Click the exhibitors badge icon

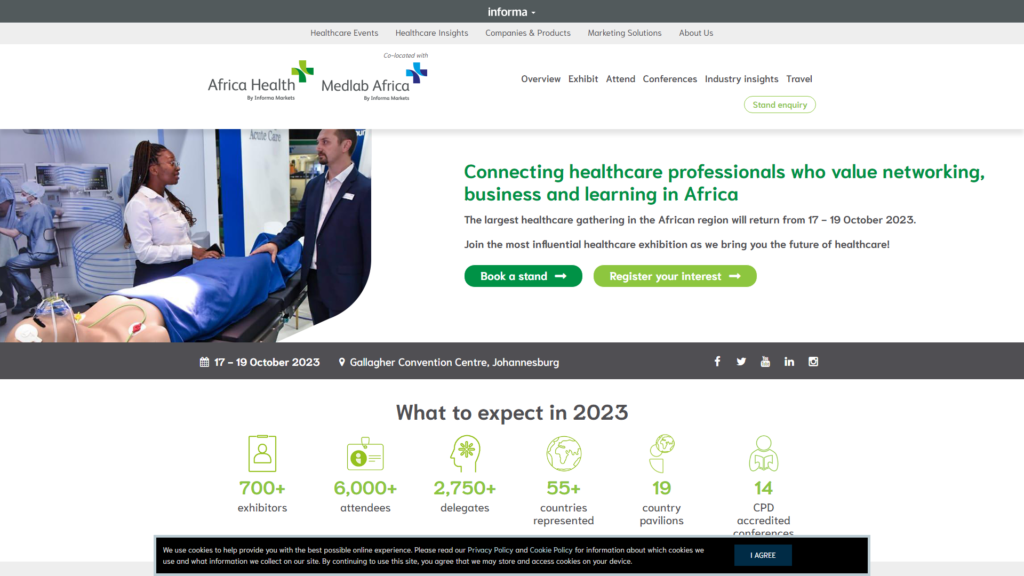(x=262, y=453)
